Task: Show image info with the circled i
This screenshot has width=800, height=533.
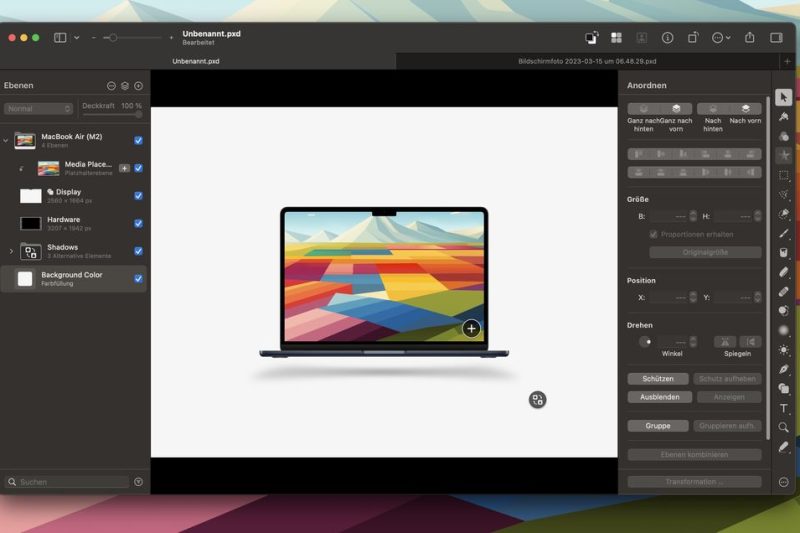Action: point(667,38)
